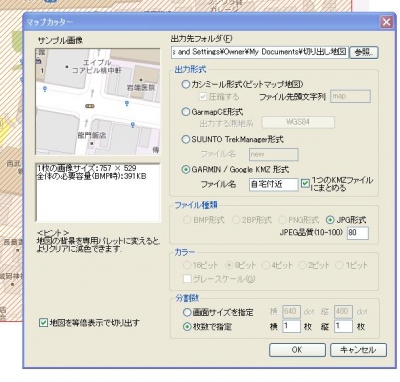400x382 pixels.
Task: Select GarmapCE形式 output format
Action: [x=186, y=112]
